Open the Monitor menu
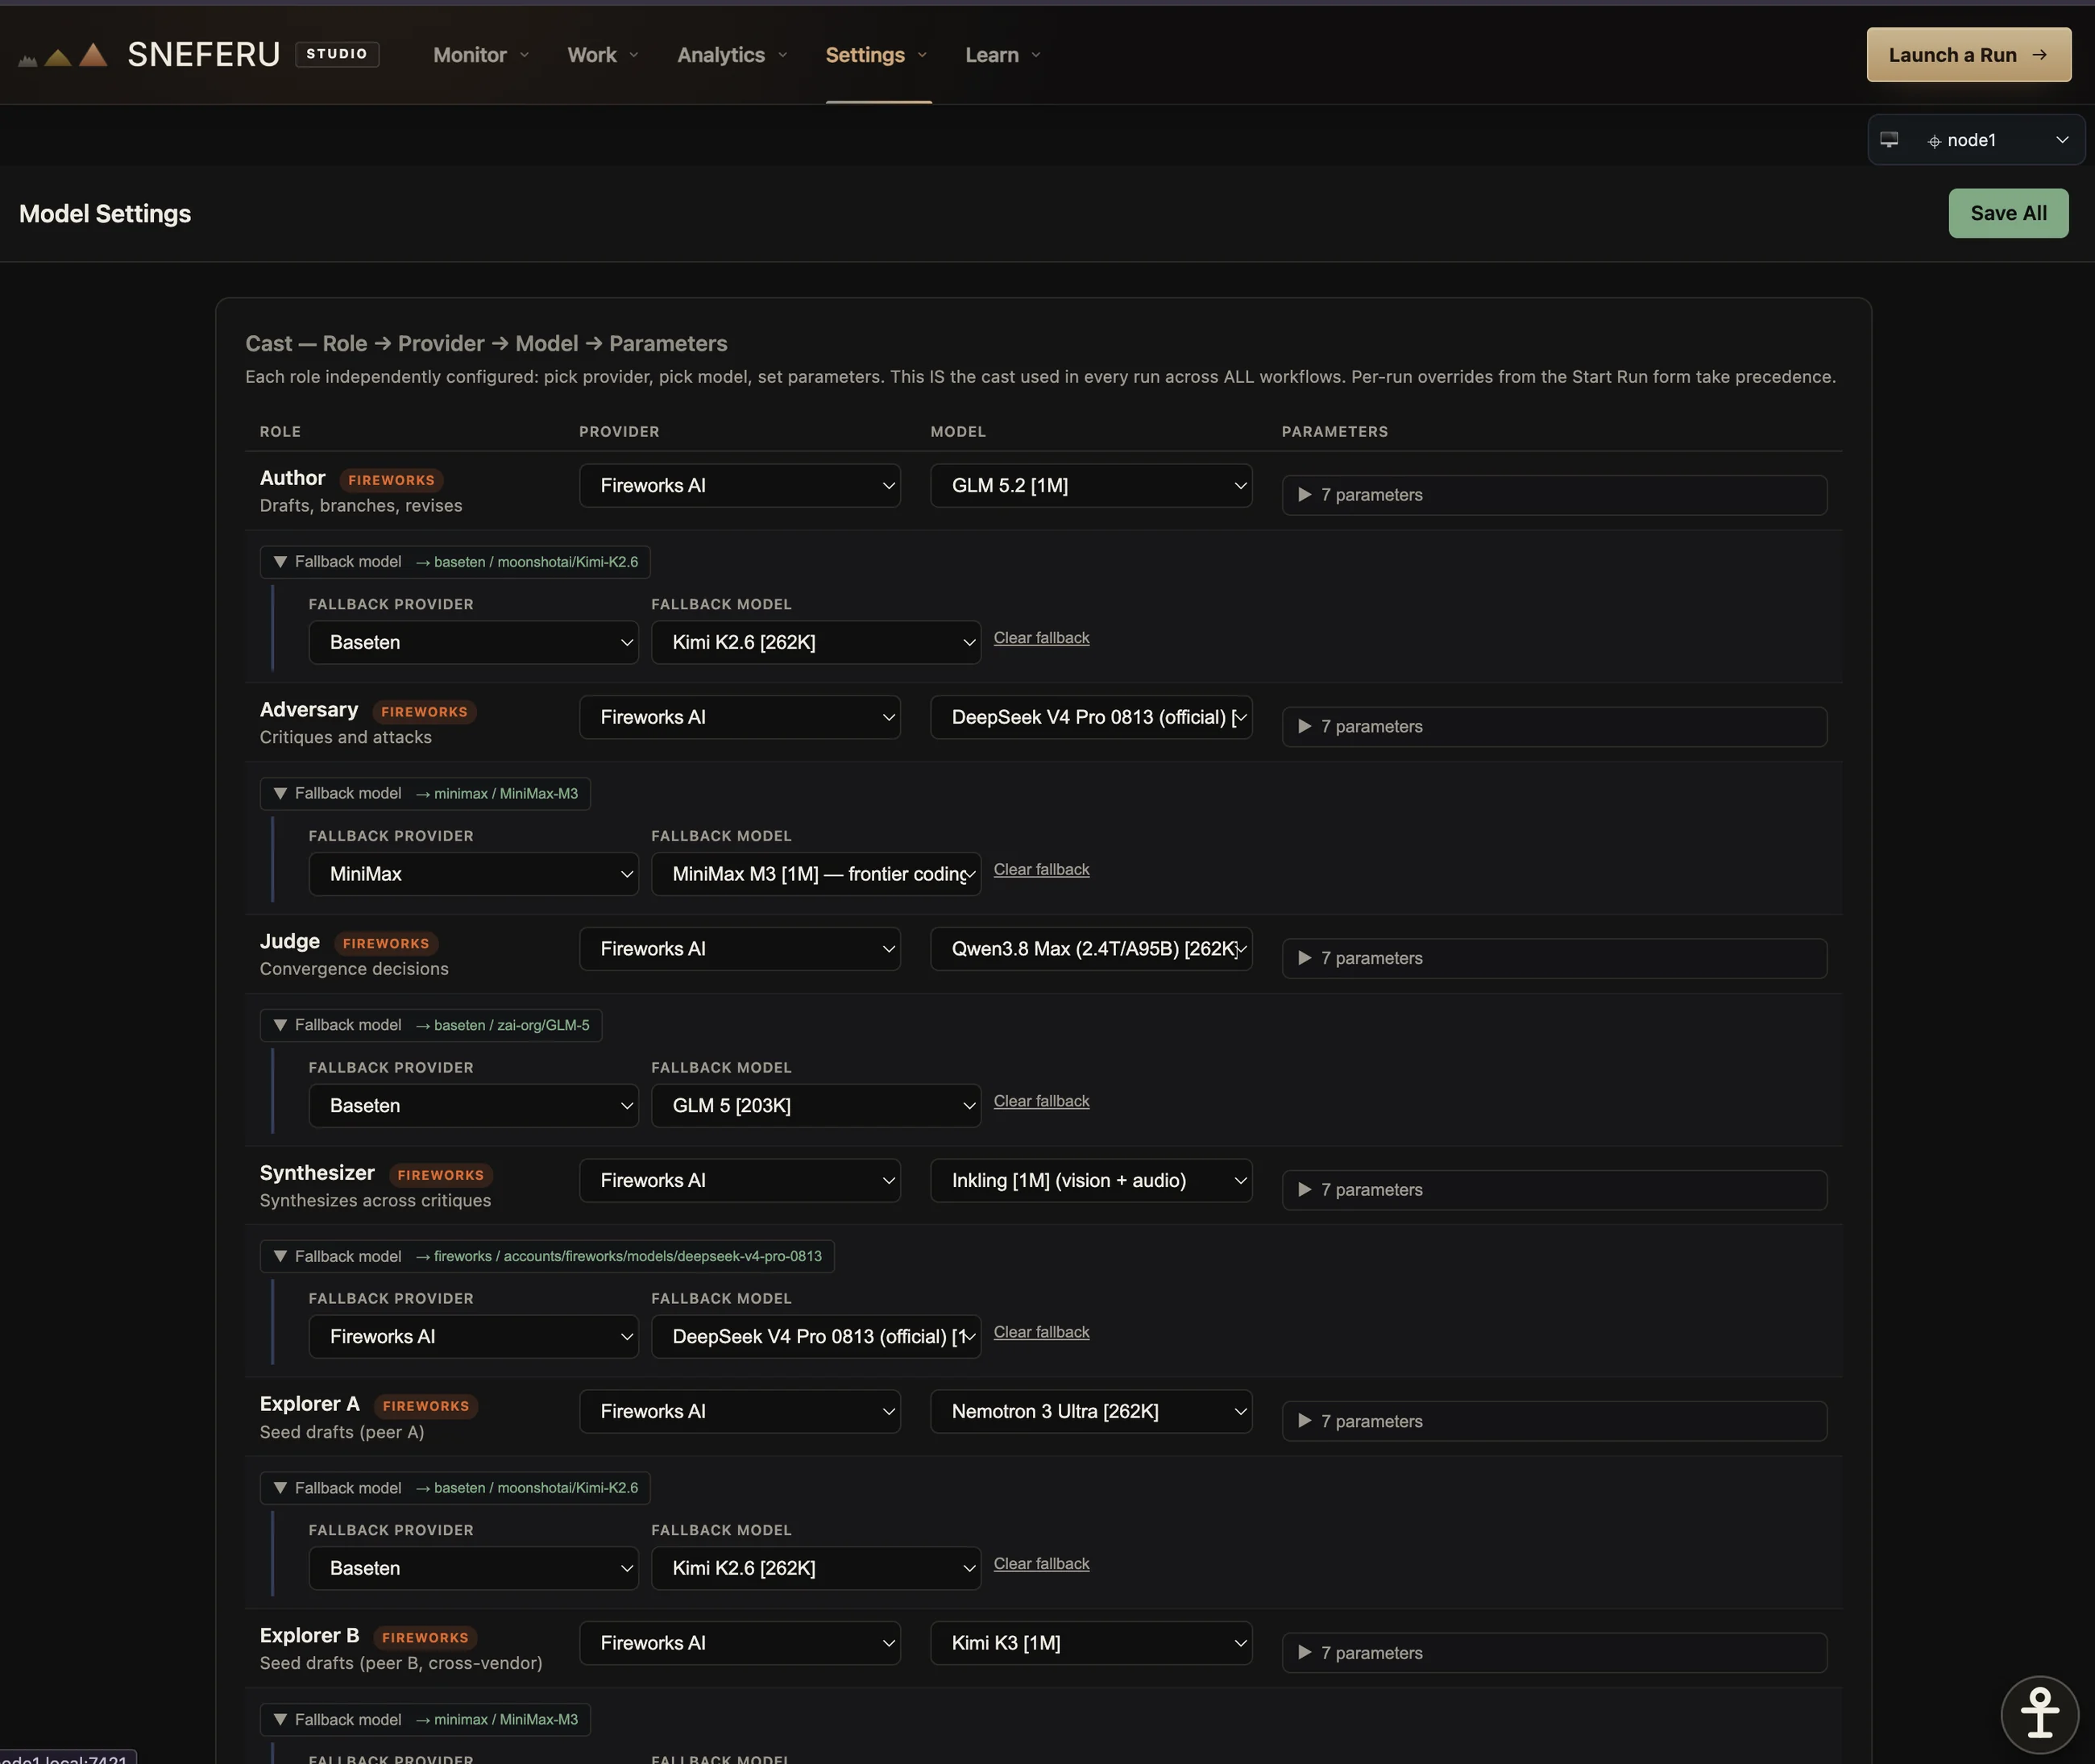The width and height of the screenshot is (2095, 1764). 480,55
